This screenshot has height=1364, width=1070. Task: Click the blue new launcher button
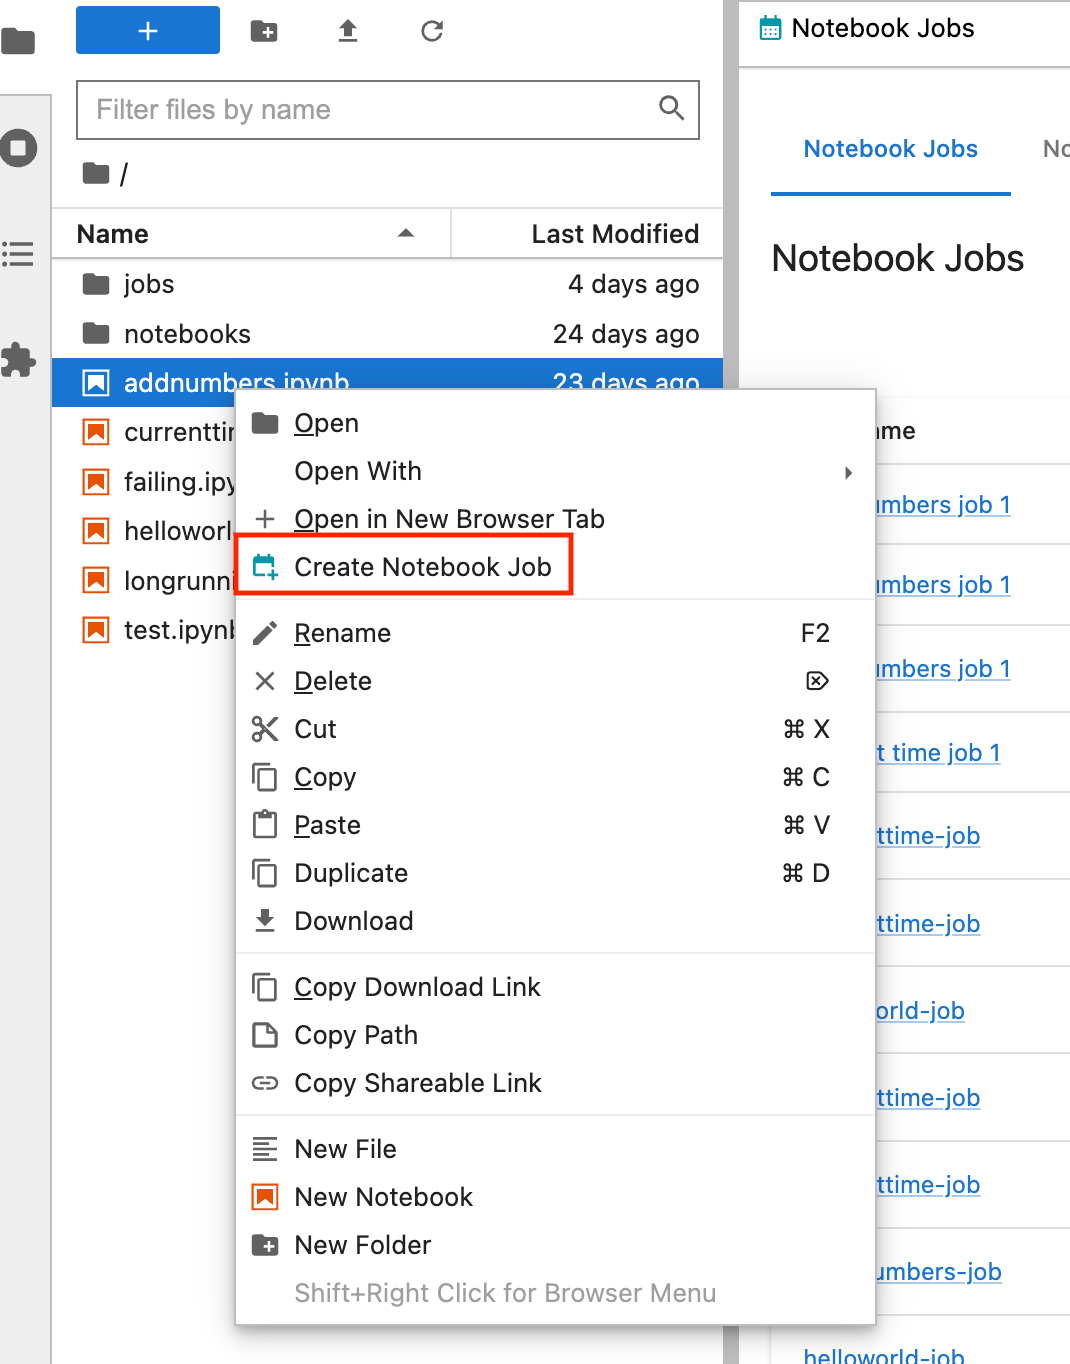point(147,30)
